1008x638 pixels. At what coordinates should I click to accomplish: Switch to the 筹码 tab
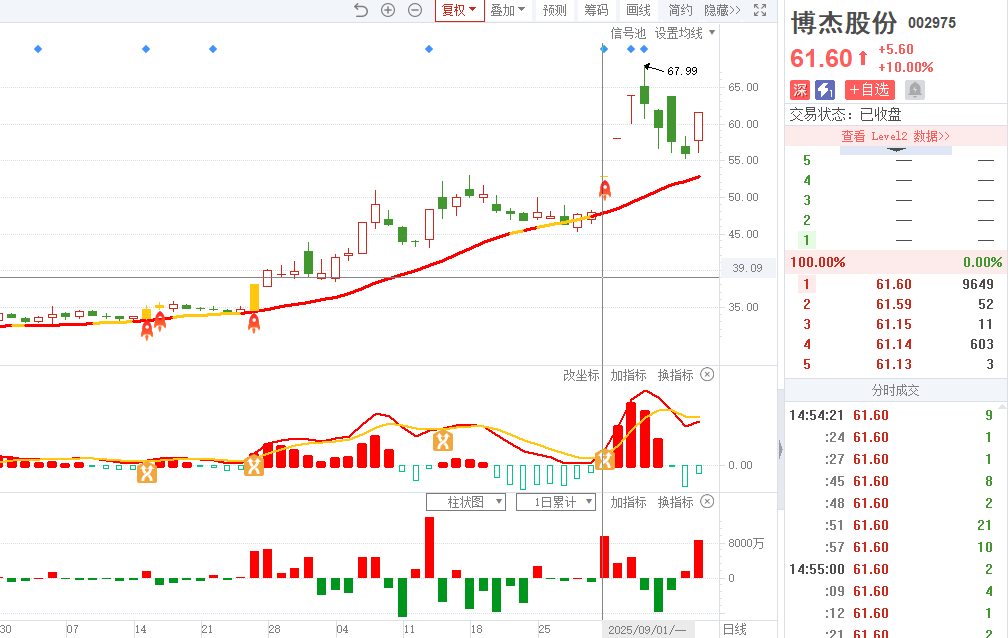[596, 10]
